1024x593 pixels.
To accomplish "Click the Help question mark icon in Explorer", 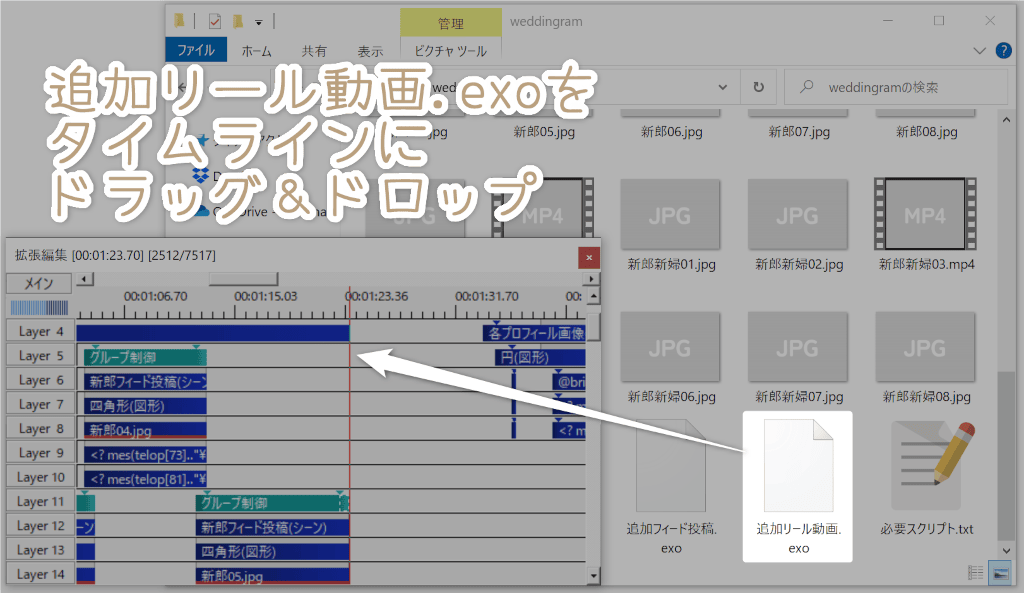I will point(1004,50).
